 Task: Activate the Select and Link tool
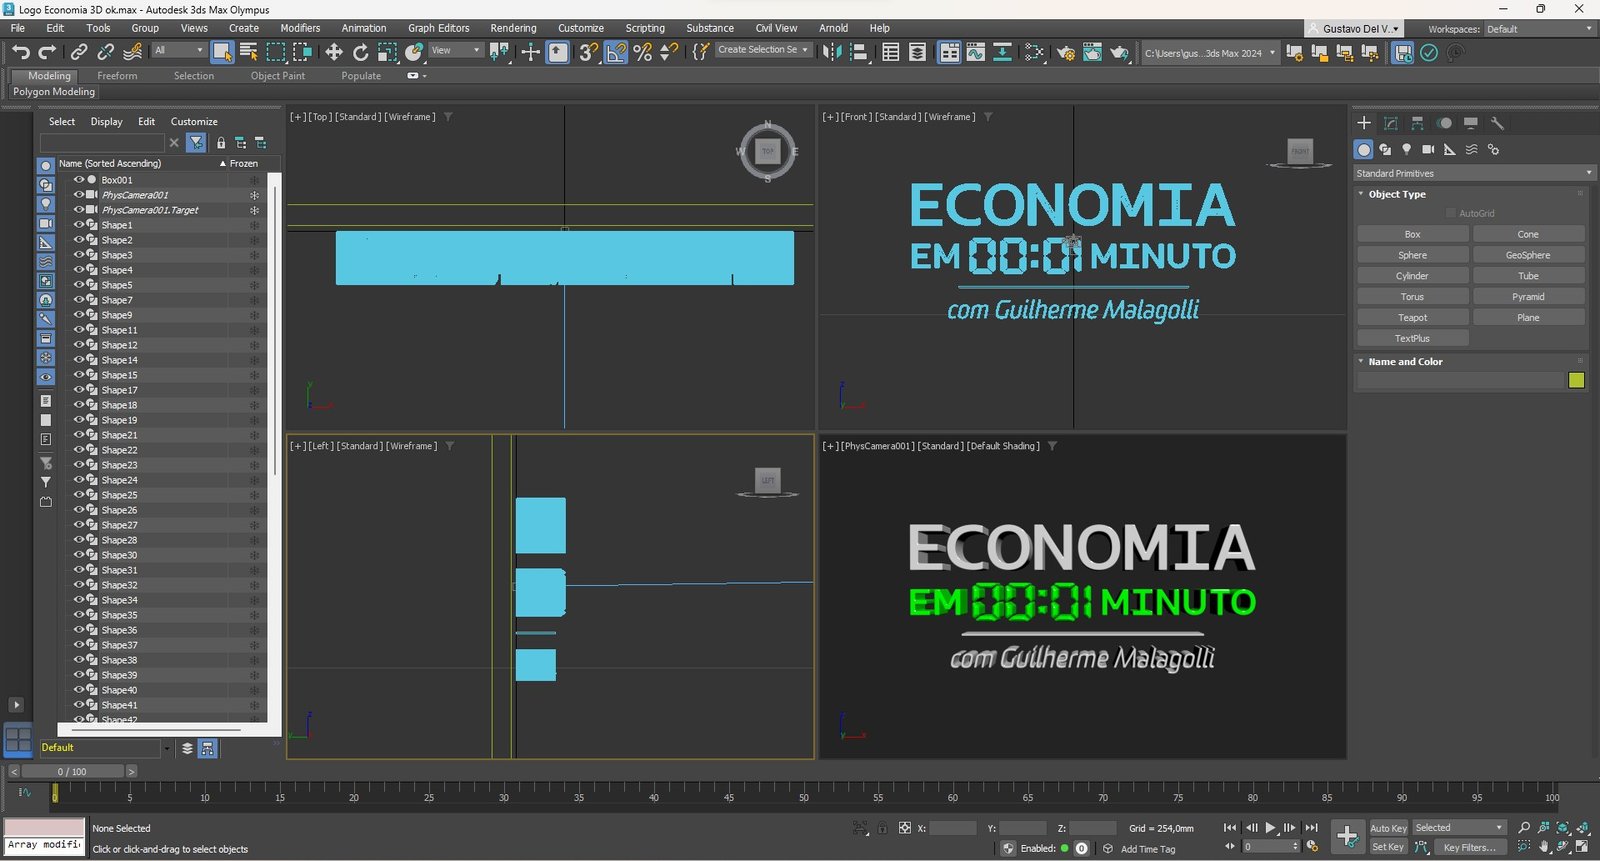click(x=79, y=52)
